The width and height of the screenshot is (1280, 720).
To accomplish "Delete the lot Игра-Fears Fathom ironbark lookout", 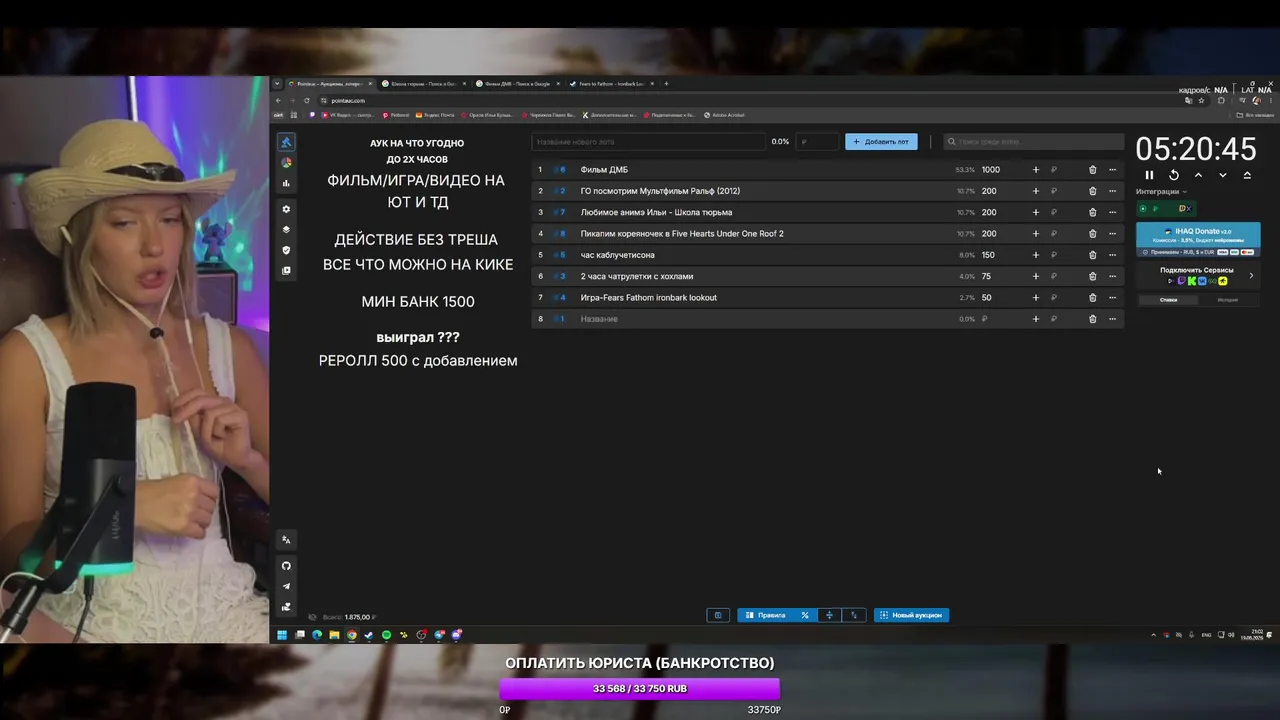I will 1092,298.
